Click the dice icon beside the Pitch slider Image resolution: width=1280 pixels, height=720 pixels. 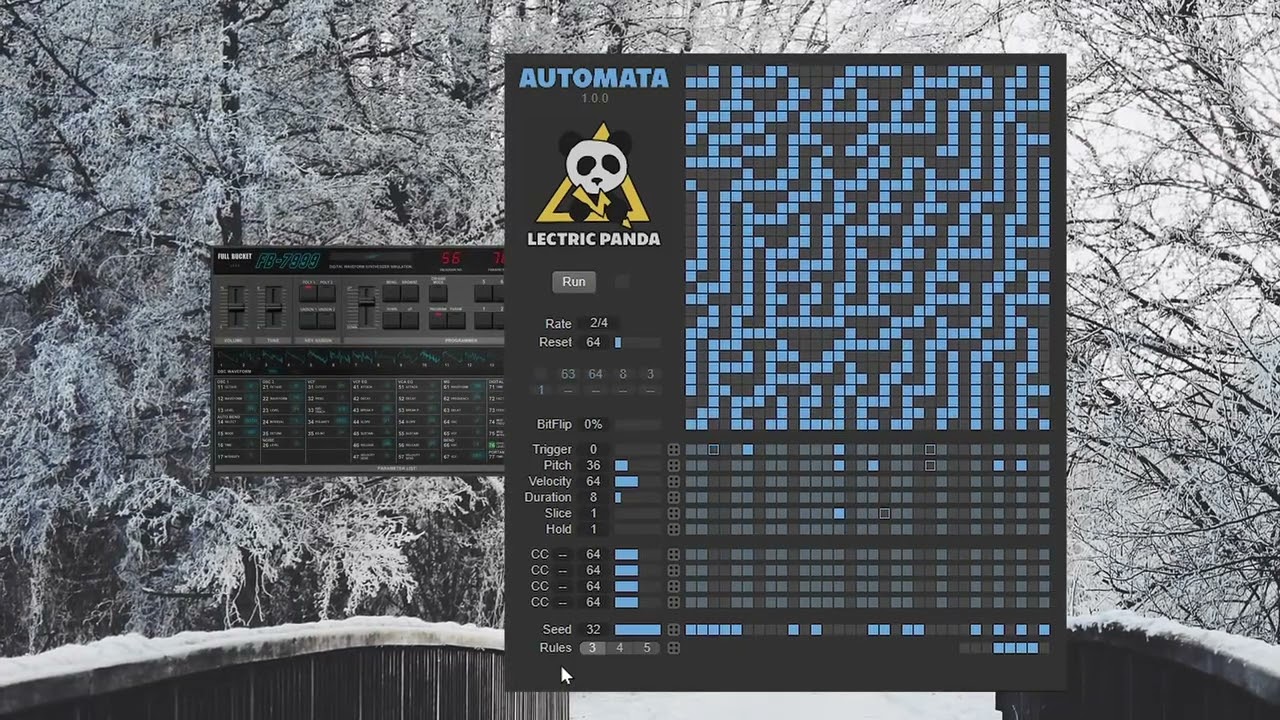point(674,466)
